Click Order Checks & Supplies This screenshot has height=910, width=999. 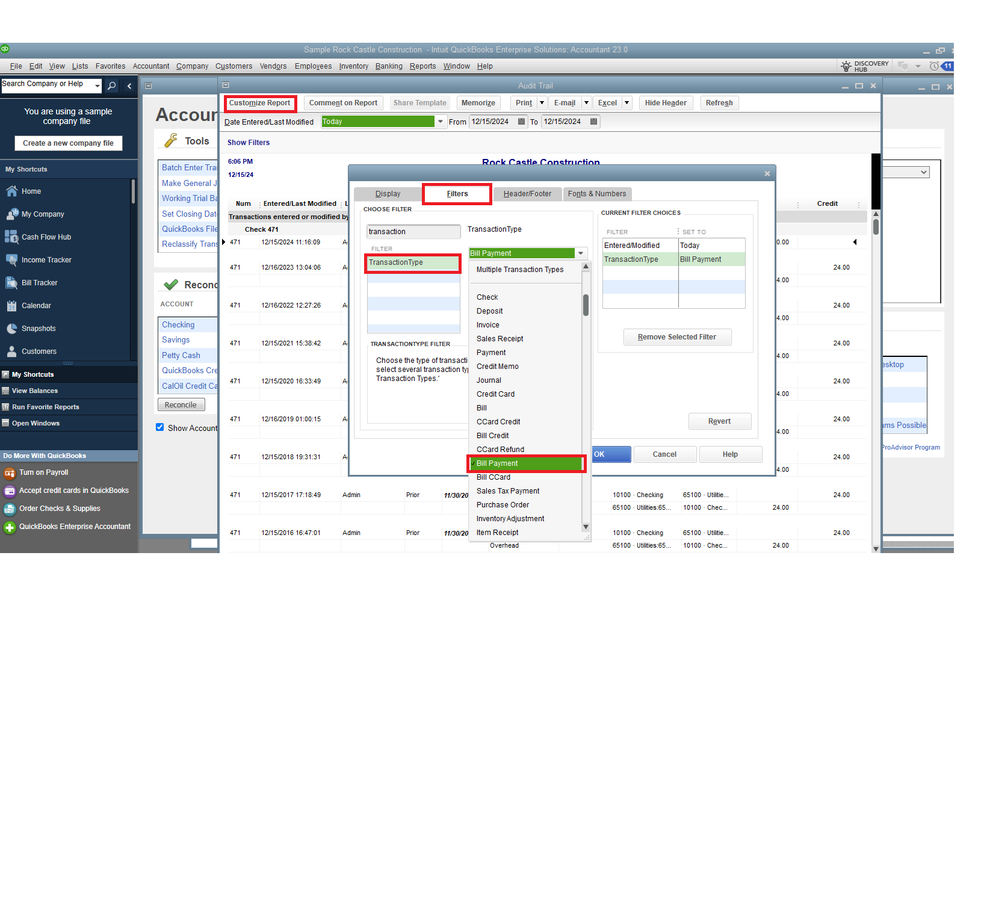(x=59, y=509)
